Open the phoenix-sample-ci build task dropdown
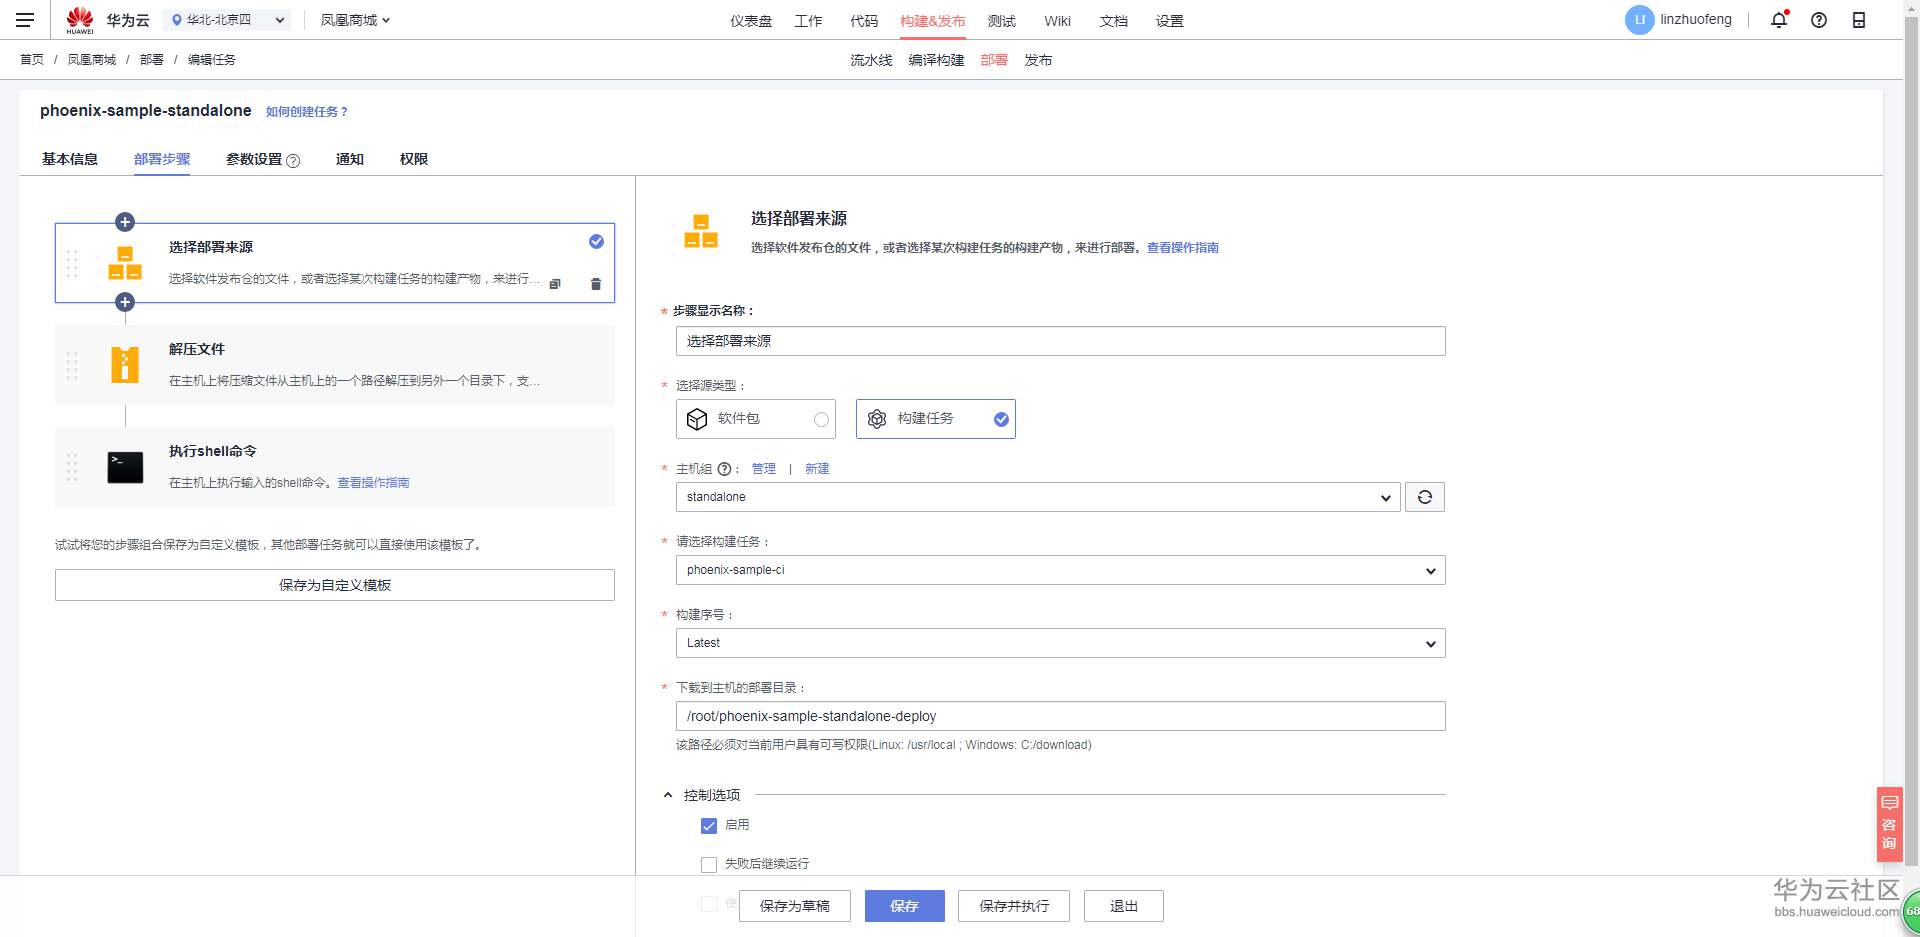This screenshot has width=1920, height=937. [1061, 570]
